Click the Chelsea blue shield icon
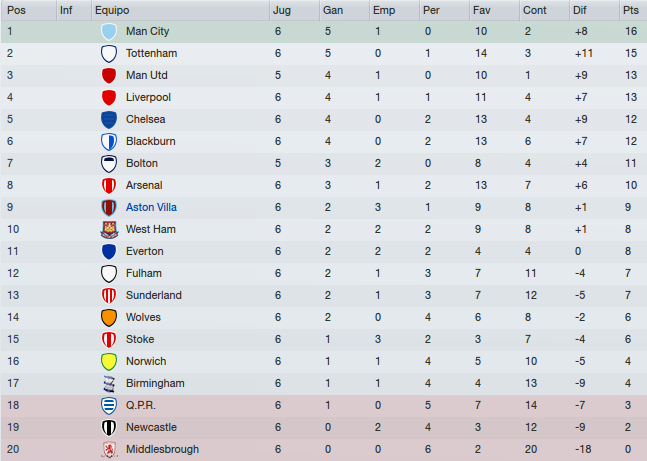 pos(109,120)
